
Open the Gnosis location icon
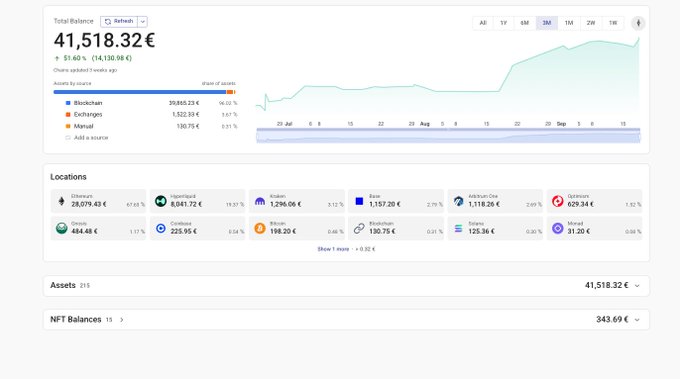62,228
